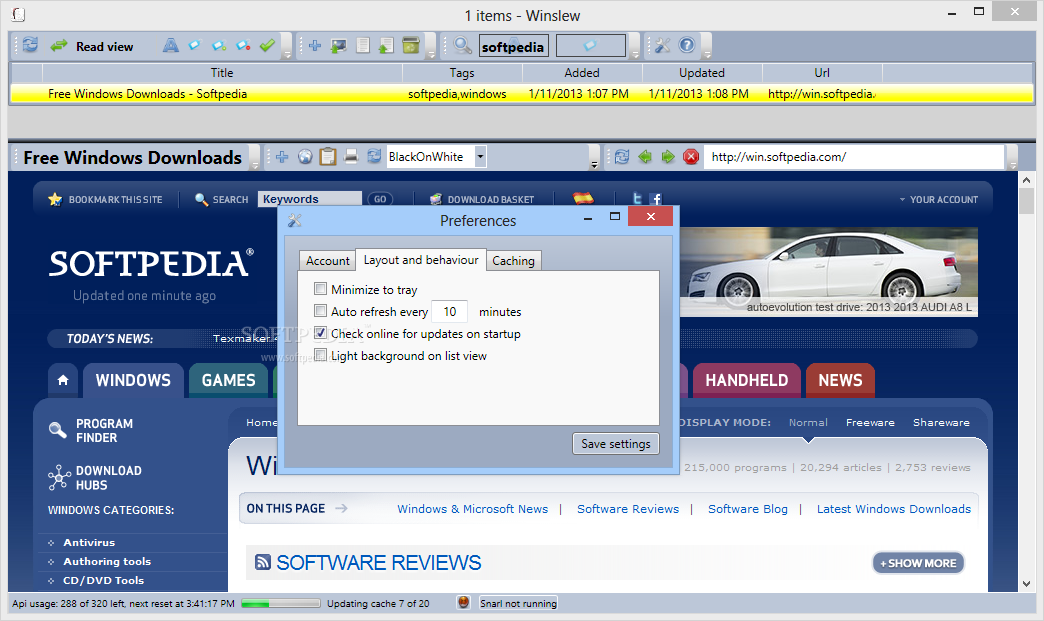
Task: Click the green checkmark icon
Action: tap(267, 45)
